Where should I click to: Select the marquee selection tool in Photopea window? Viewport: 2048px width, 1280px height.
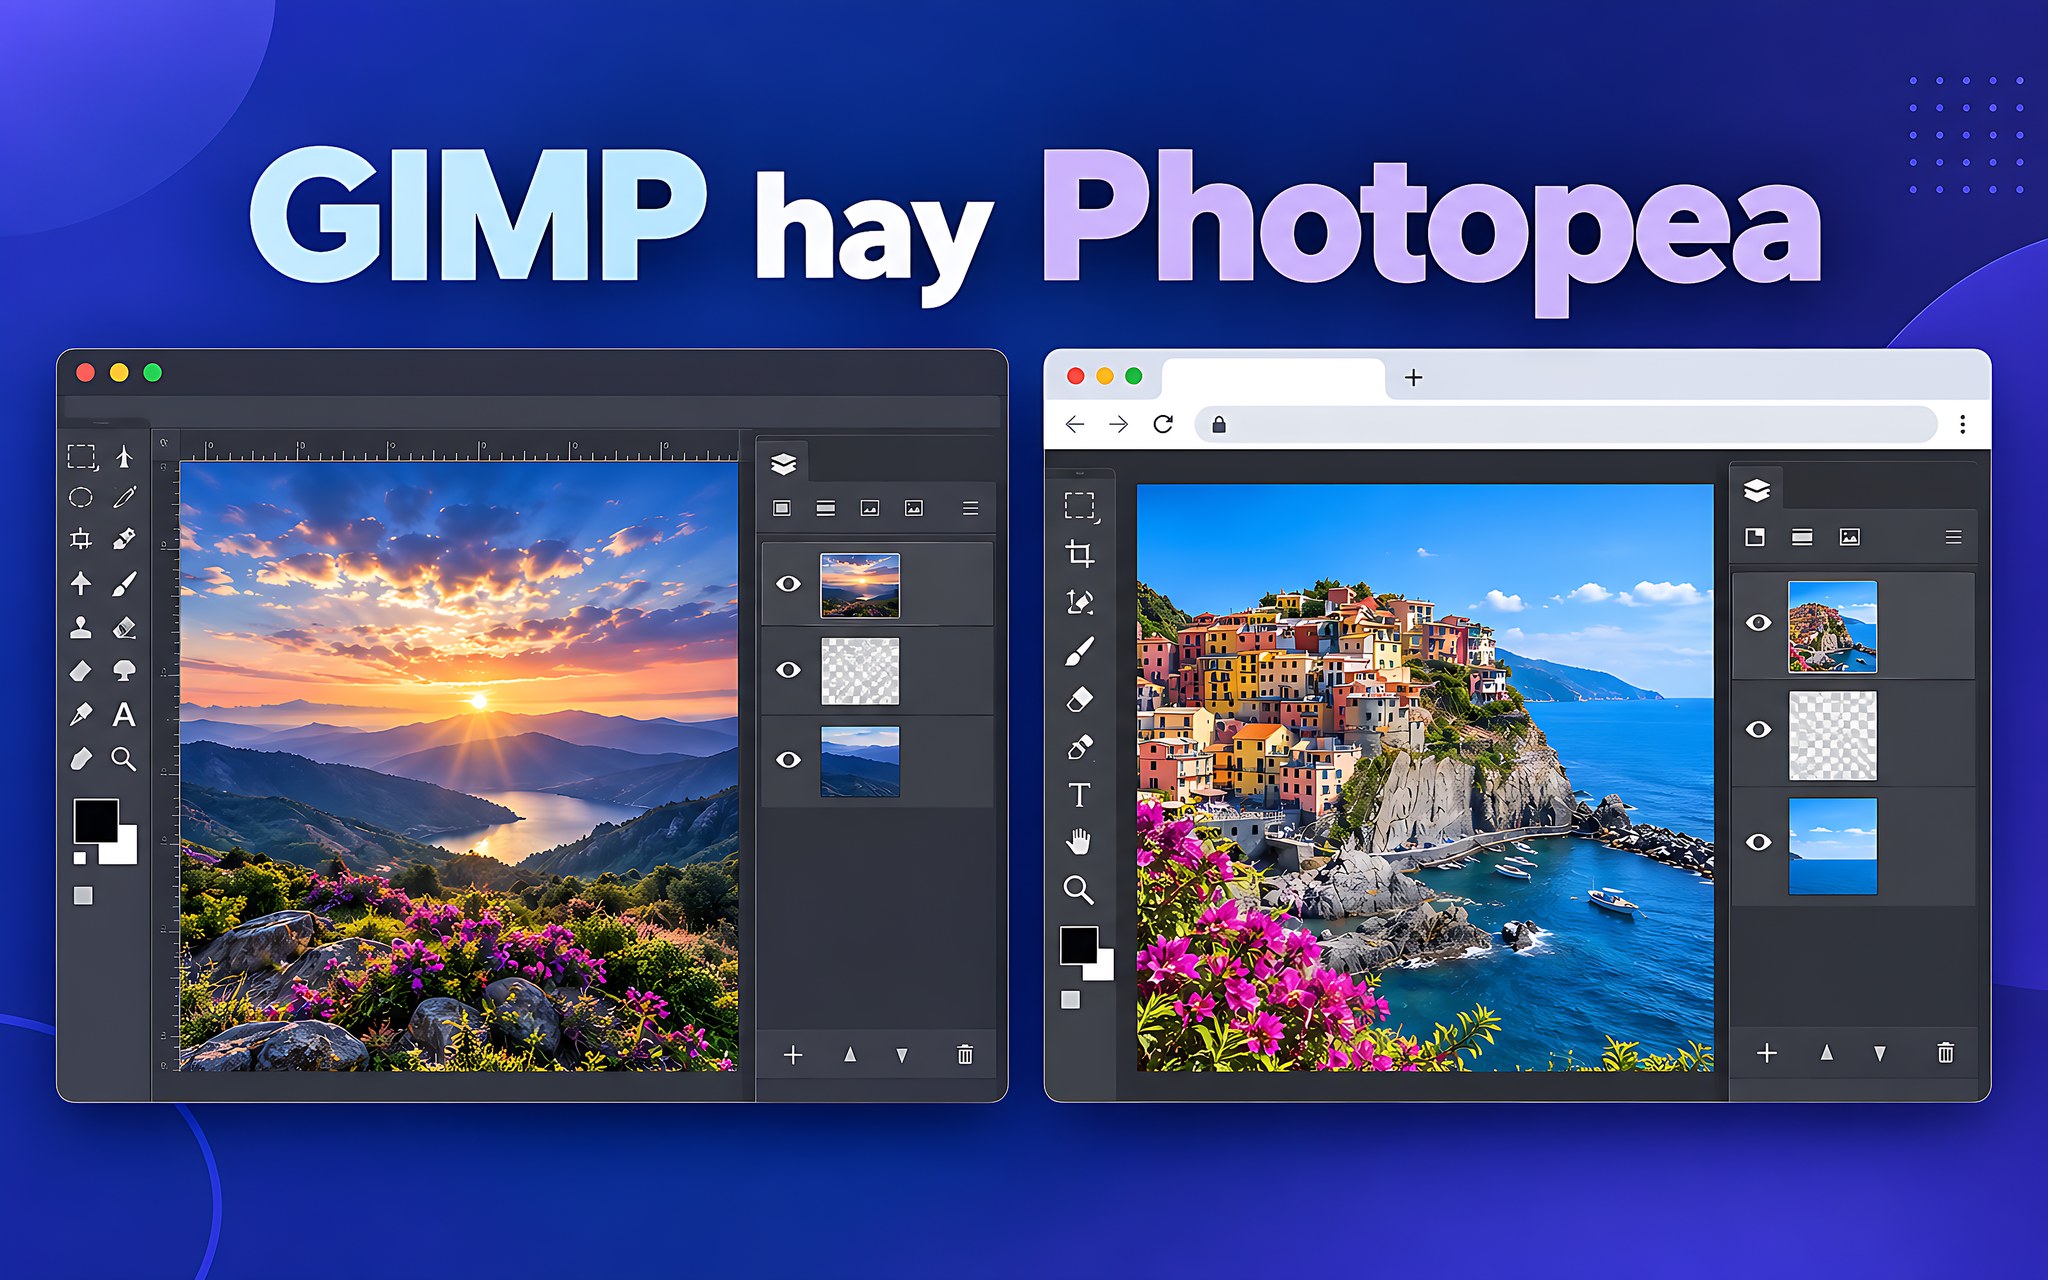pos(1081,507)
